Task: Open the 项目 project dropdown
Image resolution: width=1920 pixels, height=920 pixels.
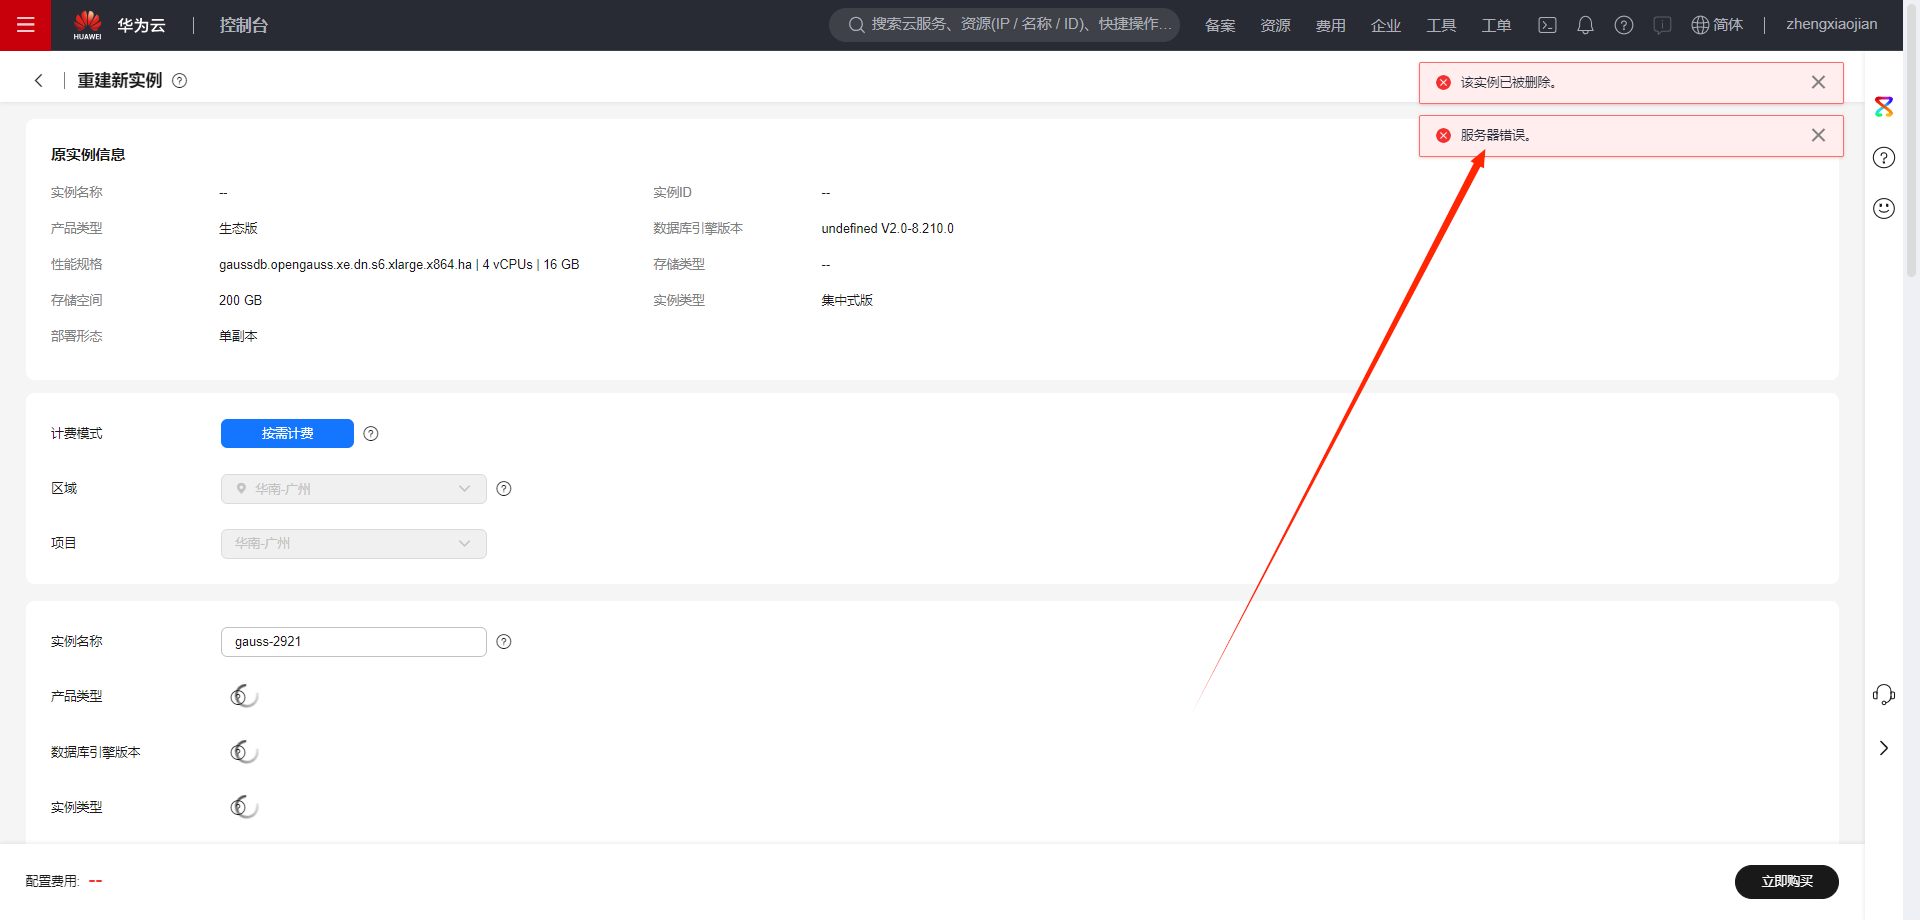Action: pos(353,544)
